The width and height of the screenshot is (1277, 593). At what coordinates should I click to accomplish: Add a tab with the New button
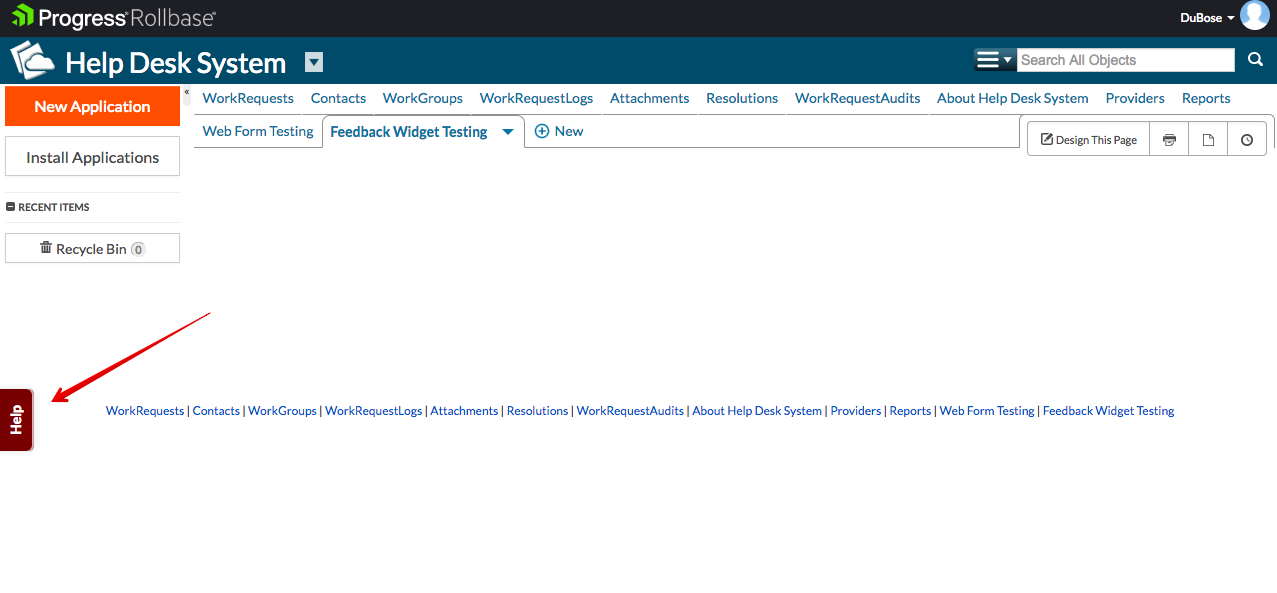coord(559,131)
